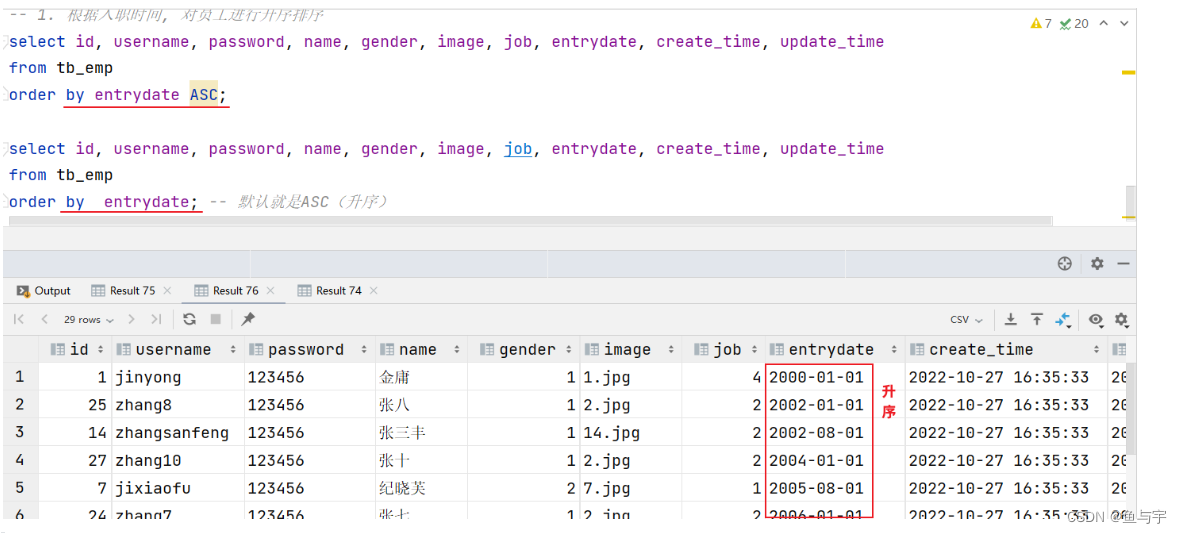Sort by the image column header
The height and width of the screenshot is (533, 1182).
[631, 350]
